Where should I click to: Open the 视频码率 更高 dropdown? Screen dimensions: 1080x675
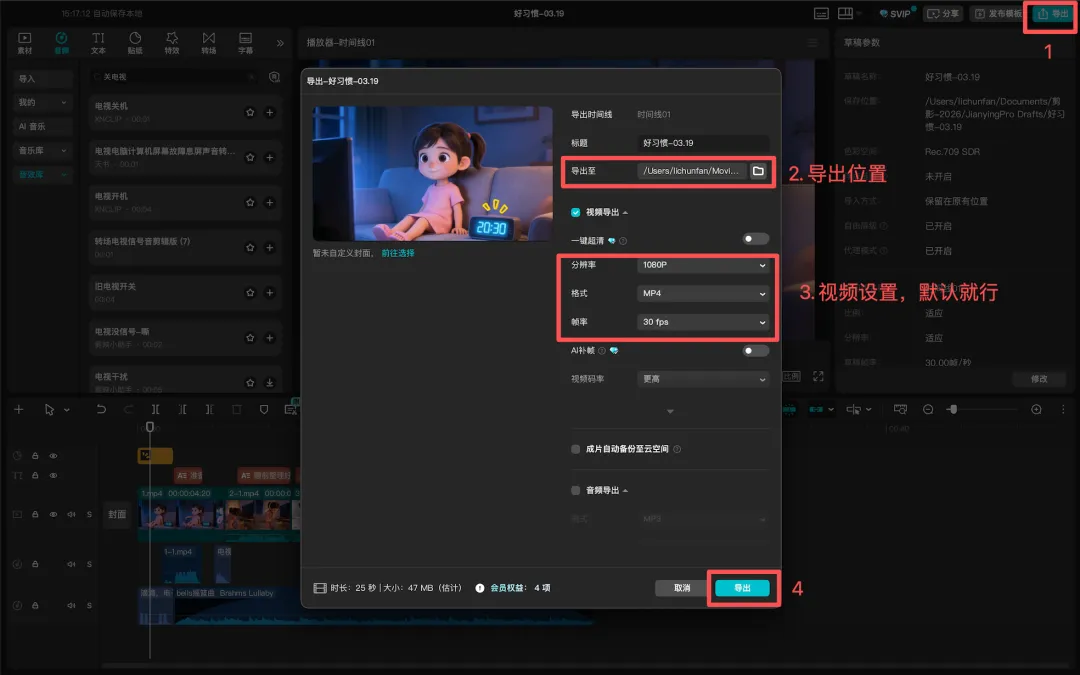click(703, 379)
